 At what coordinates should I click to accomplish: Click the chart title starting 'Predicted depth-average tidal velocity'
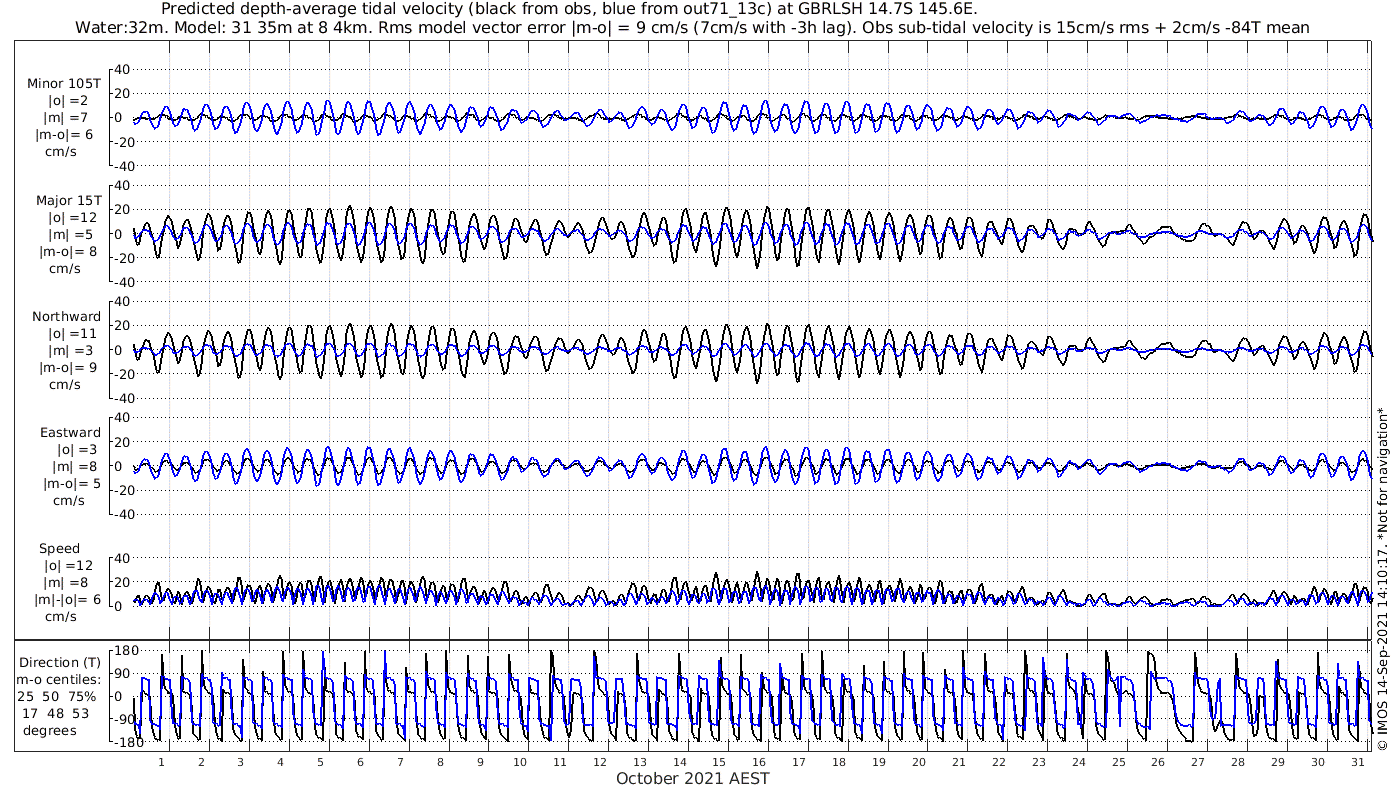(x=570, y=10)
